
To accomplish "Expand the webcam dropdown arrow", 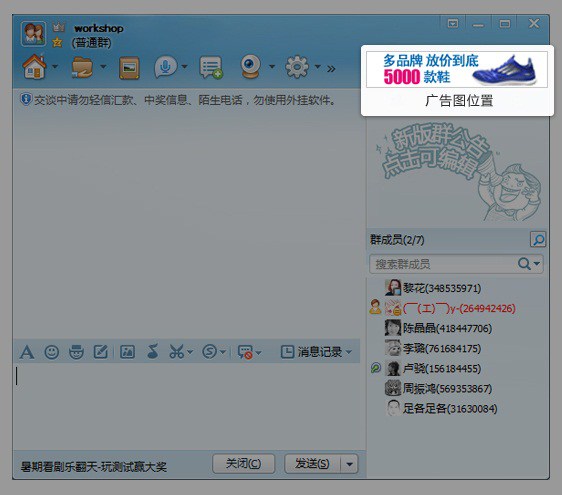I will point(272,66).
